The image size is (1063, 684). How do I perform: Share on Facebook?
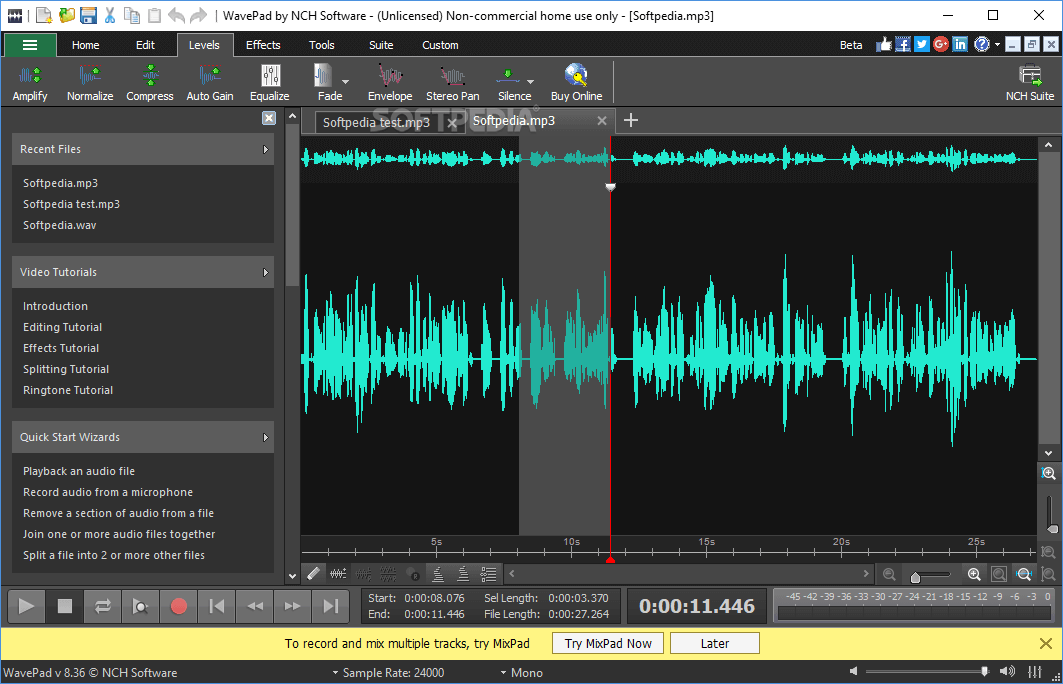902,45
